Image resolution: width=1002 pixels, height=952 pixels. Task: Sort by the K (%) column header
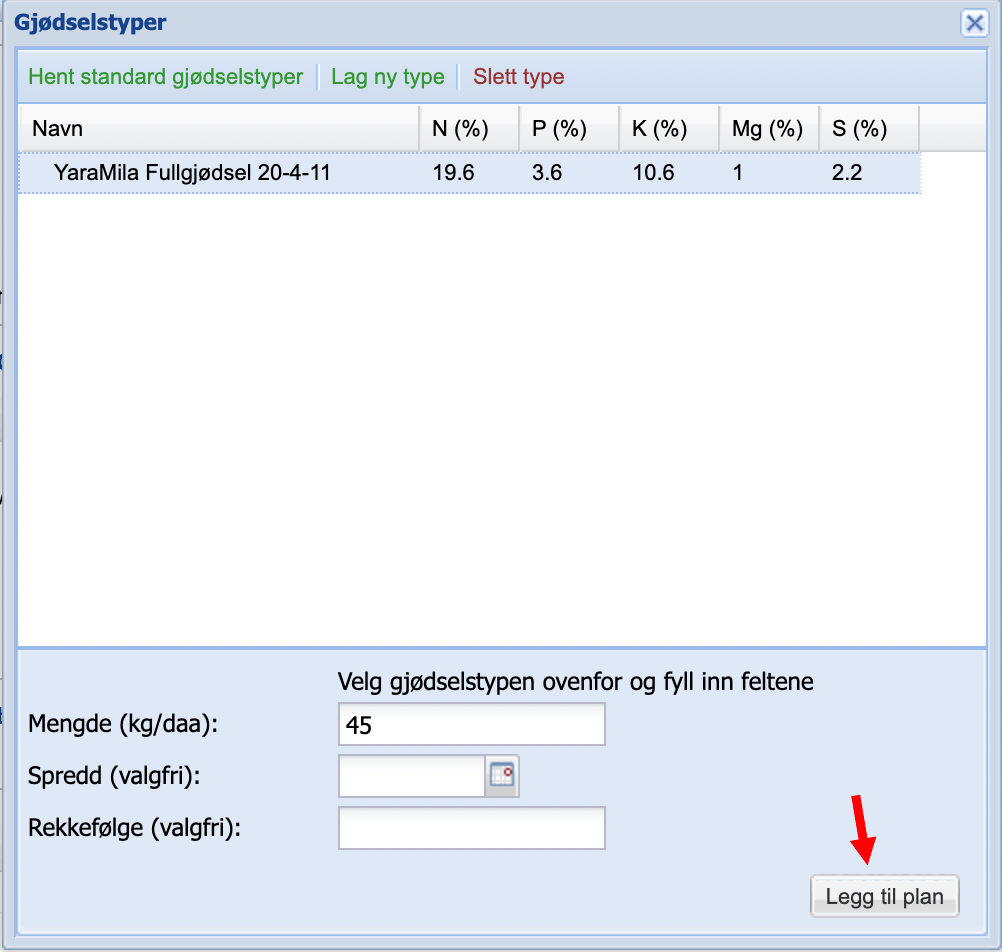pyautogui.click(x=669, y=128)
